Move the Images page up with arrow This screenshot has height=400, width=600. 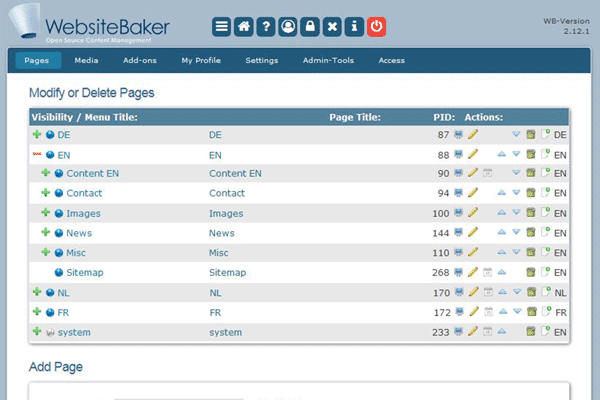click(x=502, y=213)
